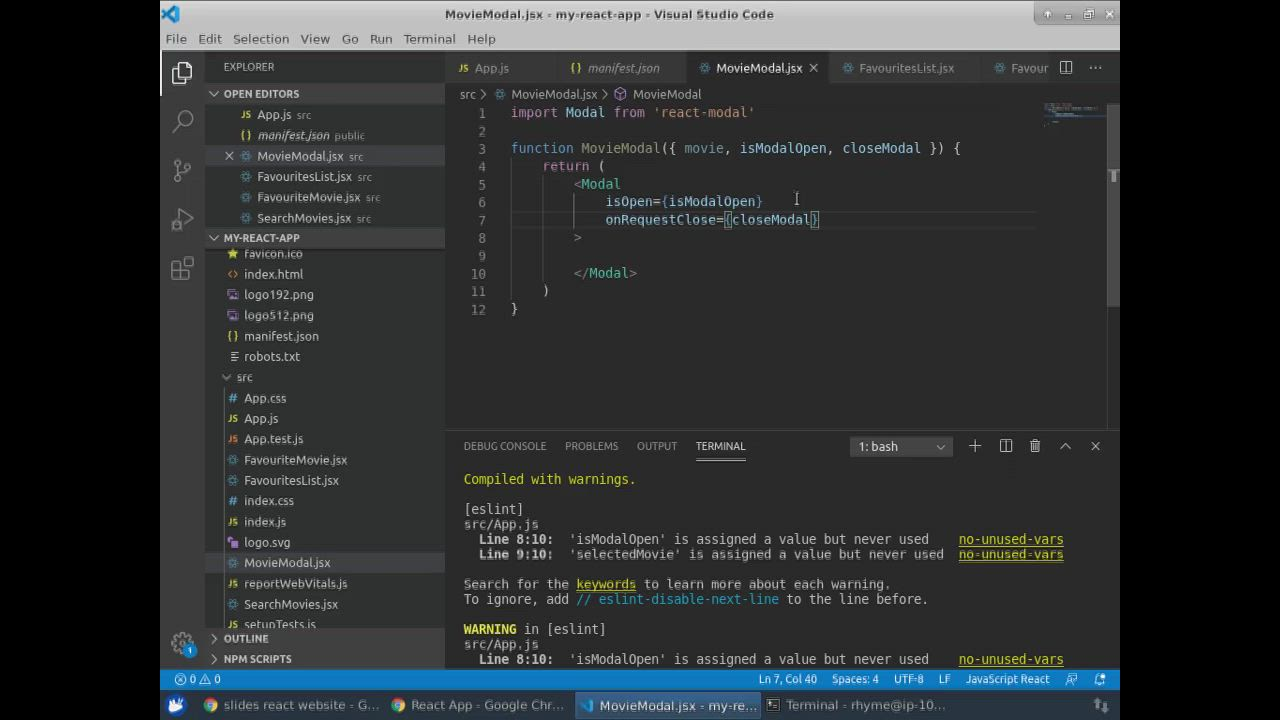Change language mode from JavaScript React

[x=1007, y=679]
